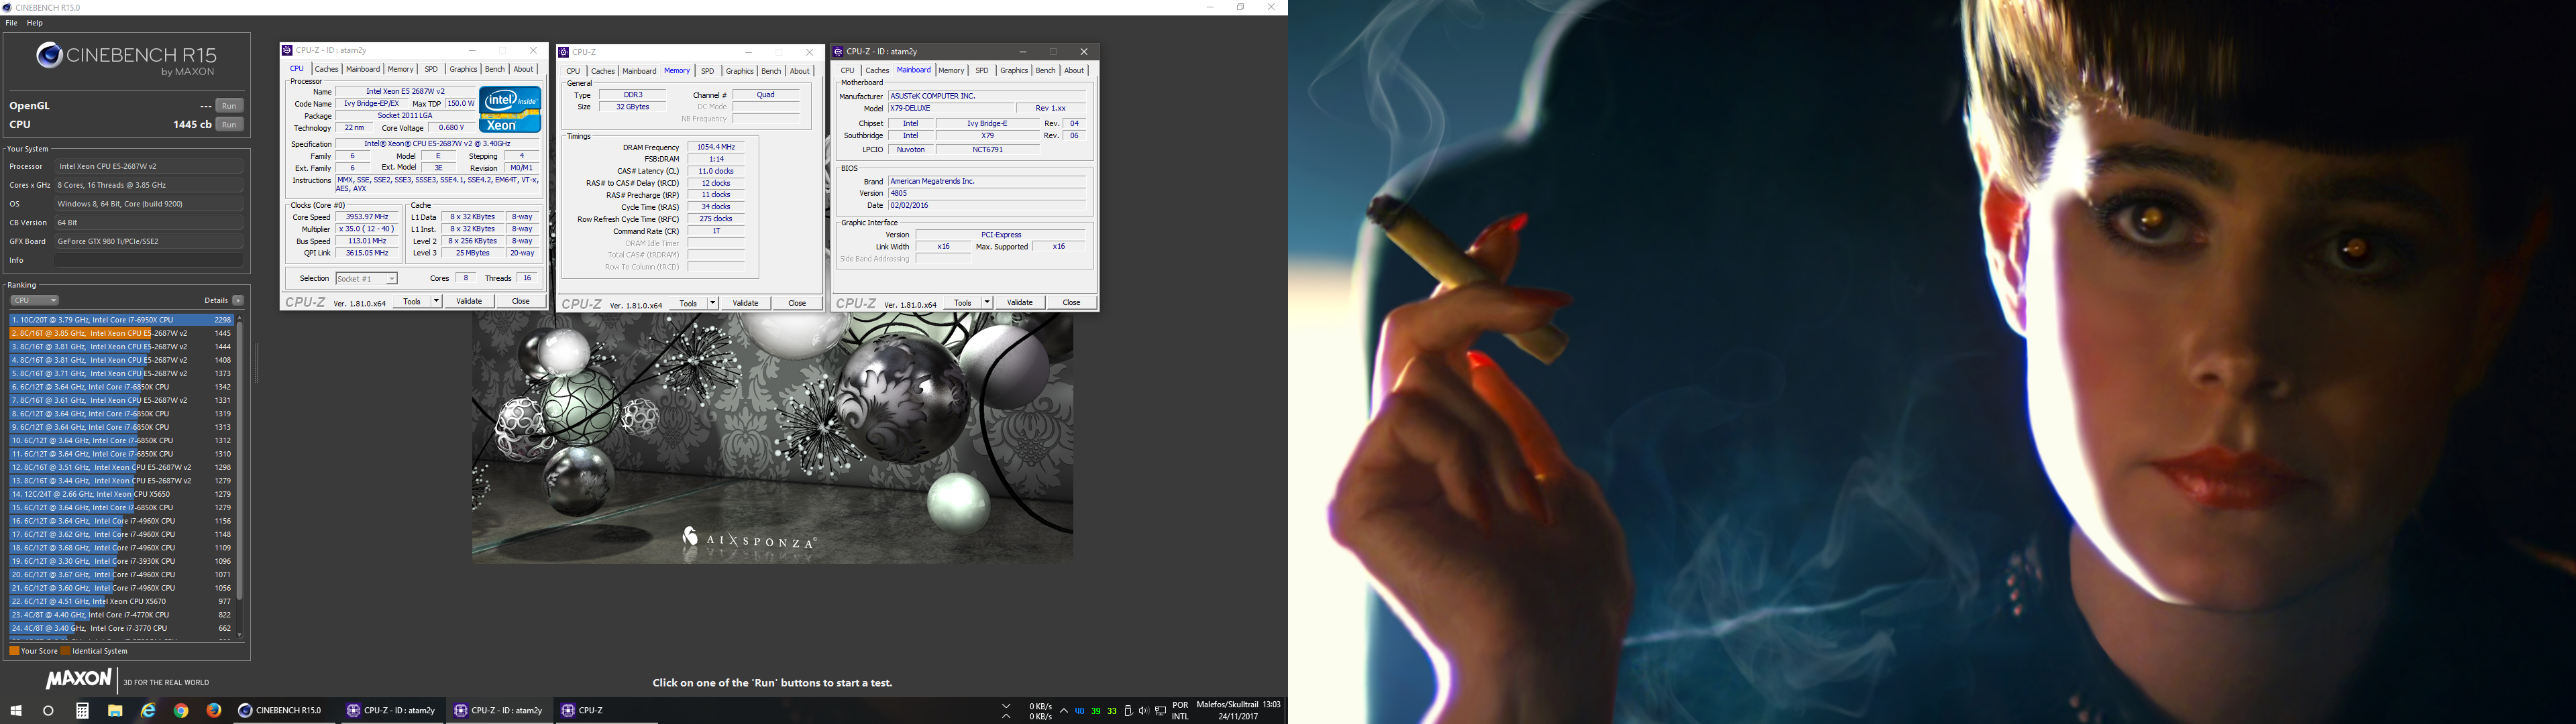Screen dimensions: 2576x724
Task: Expand the ranking Details arrow
Action: [x=238, y=300]
